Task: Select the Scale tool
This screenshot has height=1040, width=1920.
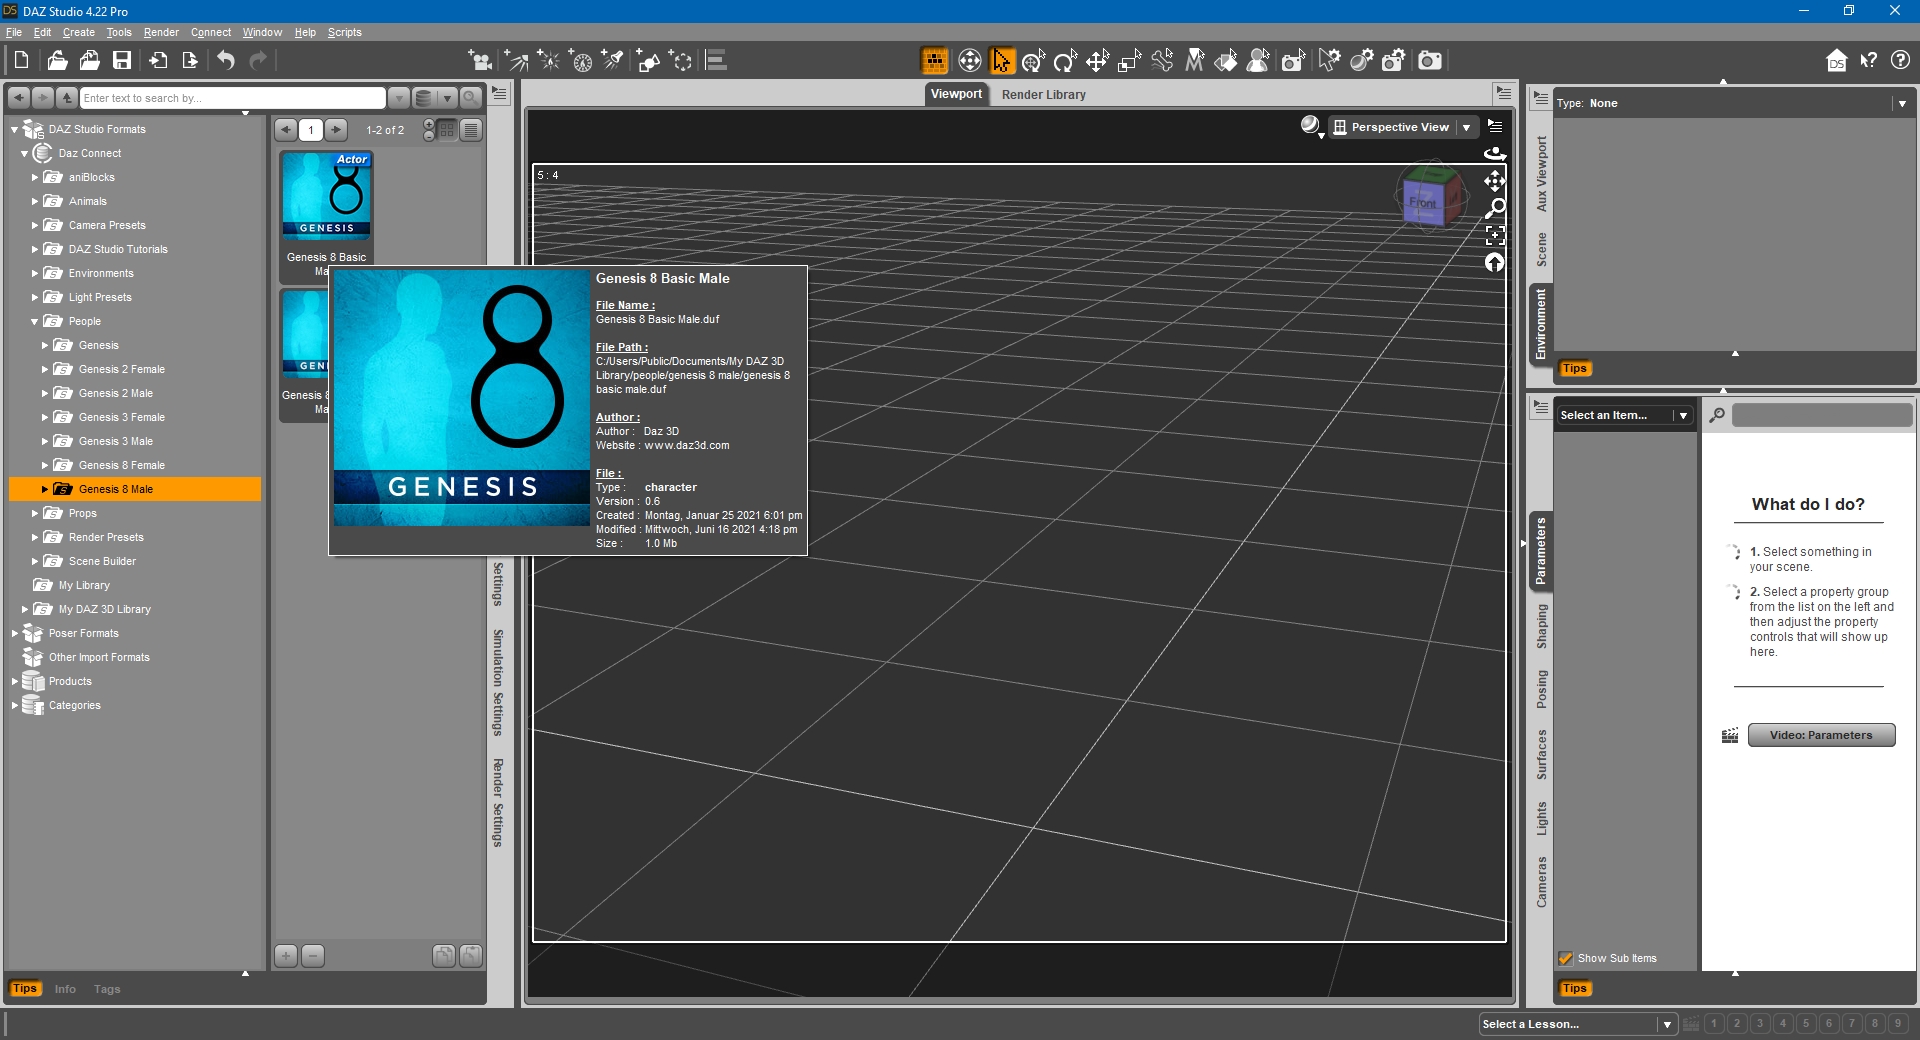Action: tap(1129, 61)
